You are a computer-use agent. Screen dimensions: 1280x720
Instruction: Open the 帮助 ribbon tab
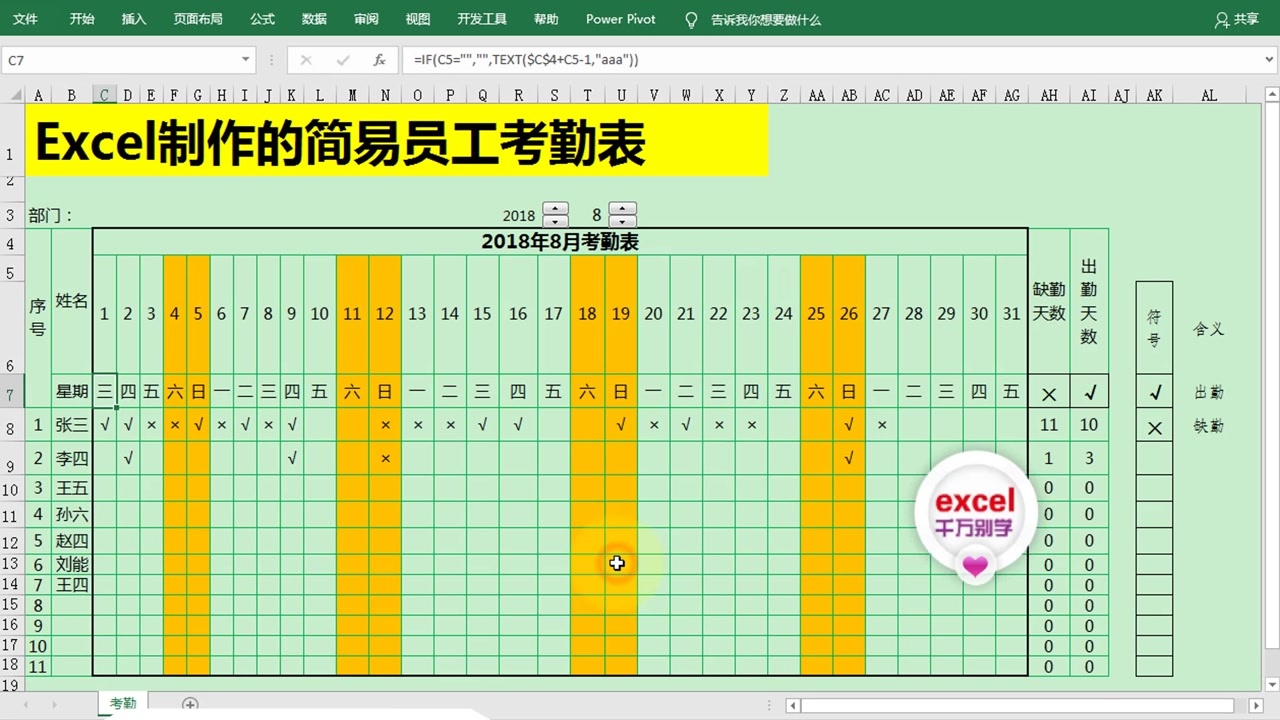click(546, 19)
